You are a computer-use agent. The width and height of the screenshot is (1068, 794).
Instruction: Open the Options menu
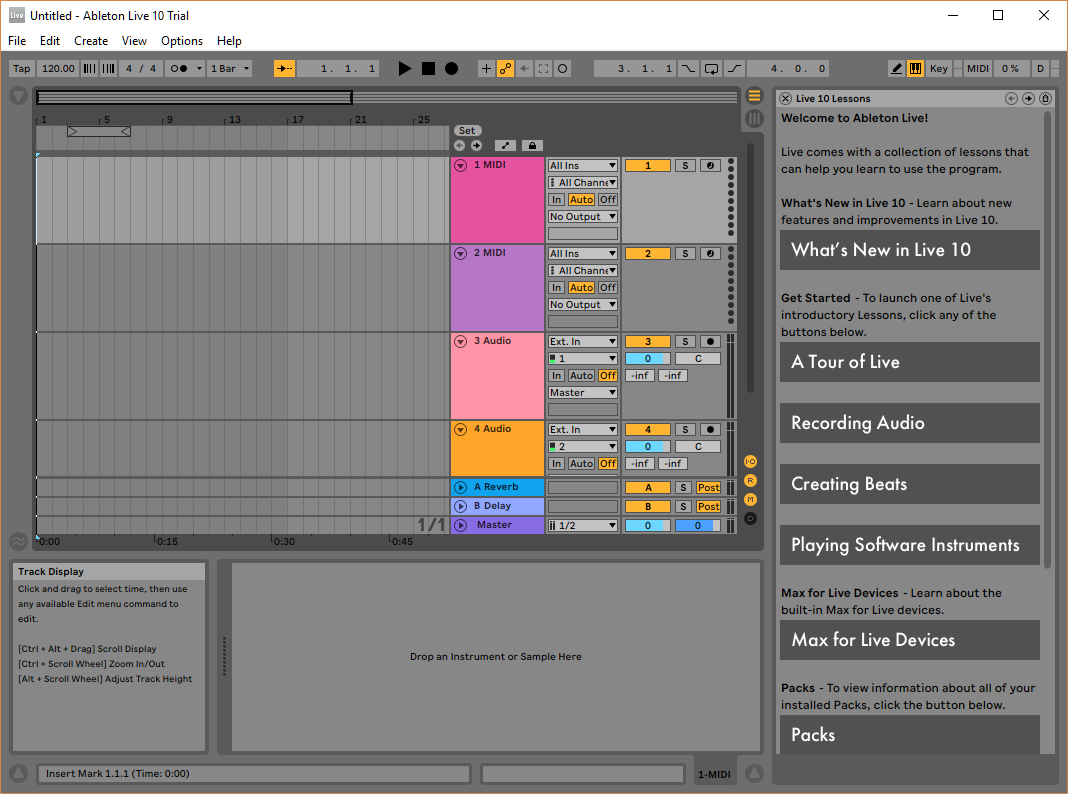tap(182, 41)
